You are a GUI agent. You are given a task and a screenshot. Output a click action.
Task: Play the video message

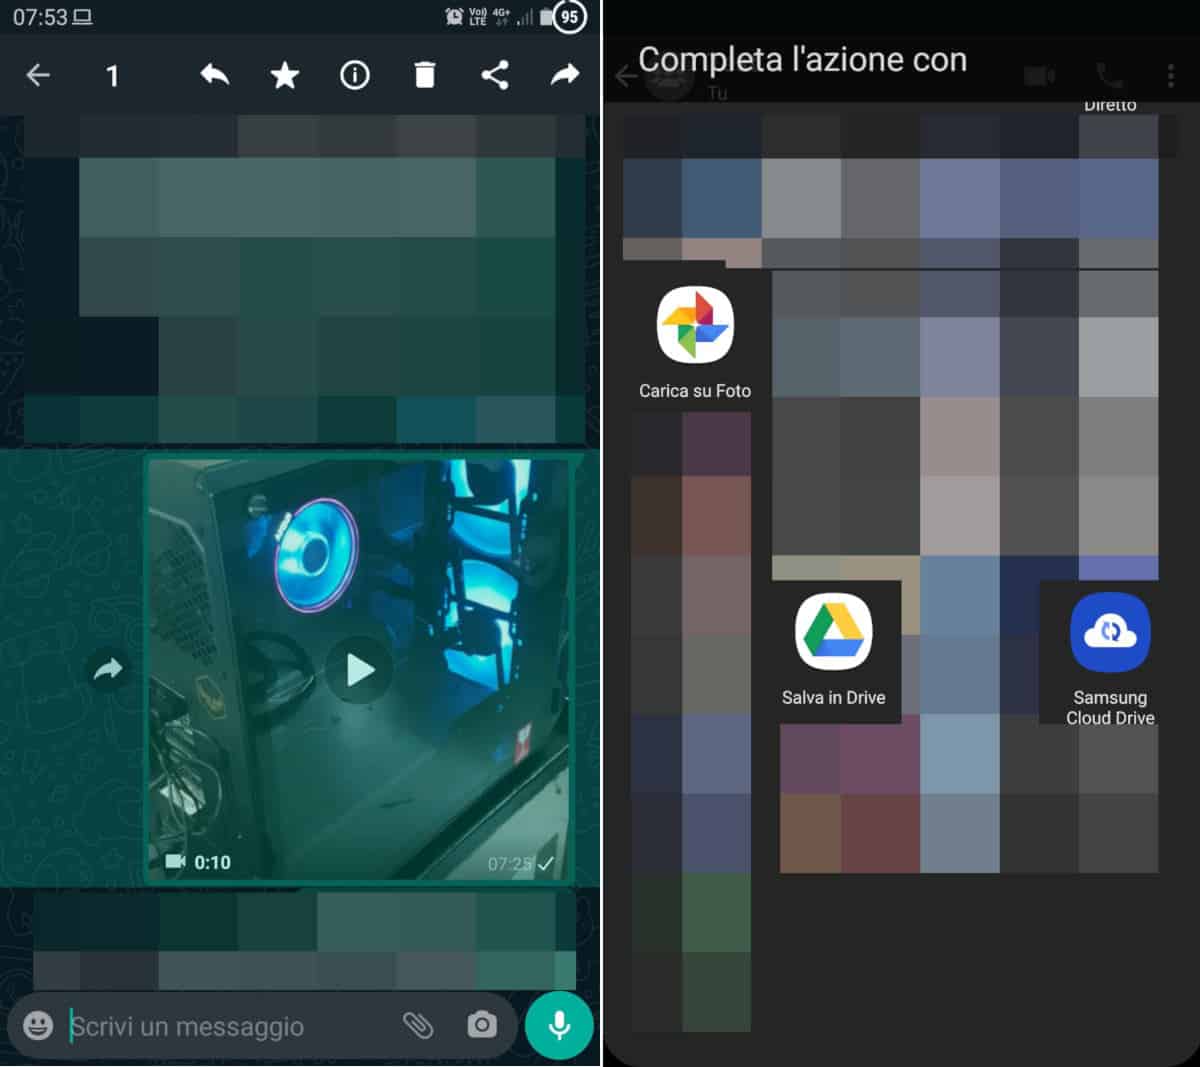click(360, 670)
